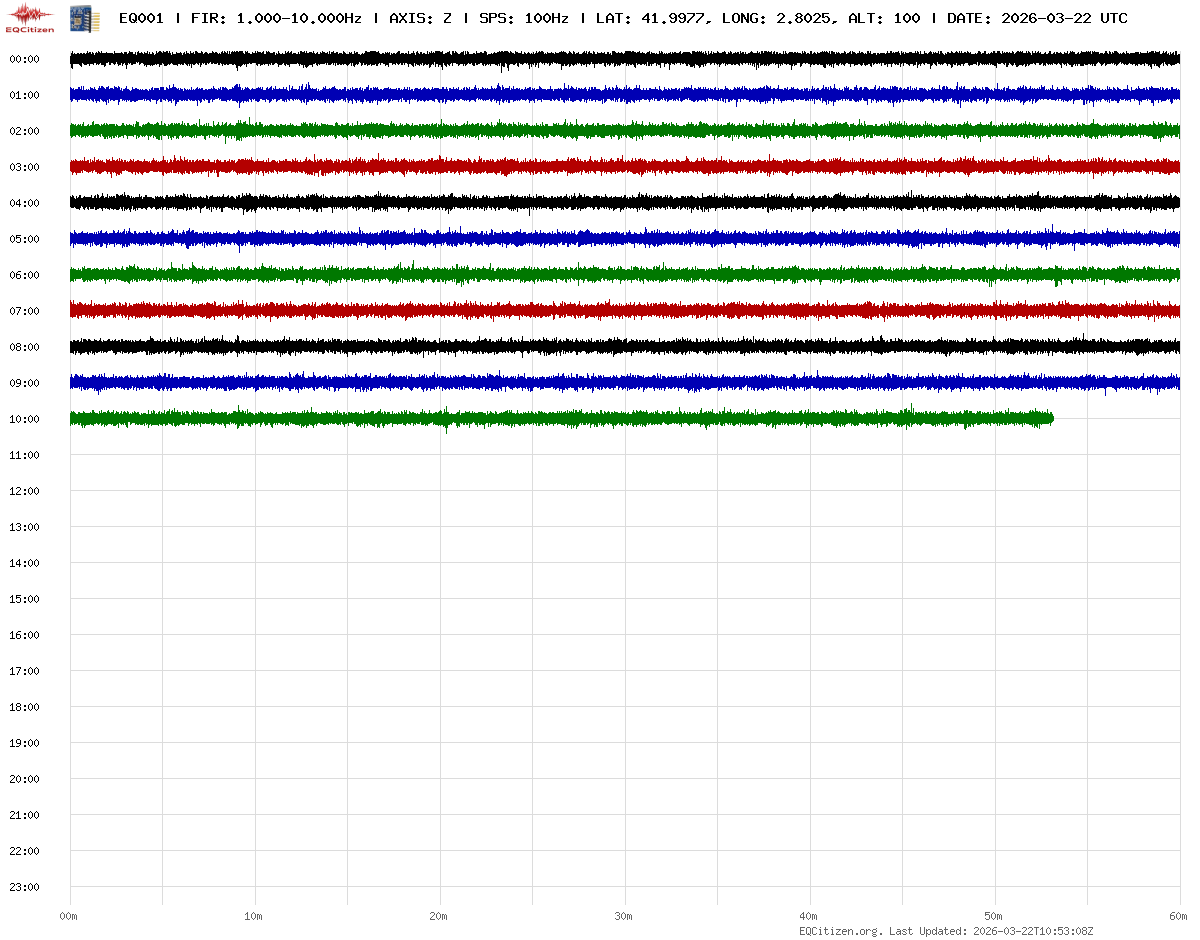Click the FIR: 1.000-10.000Hz filter text
1200x940 pixels.
(x=276, y=18)
